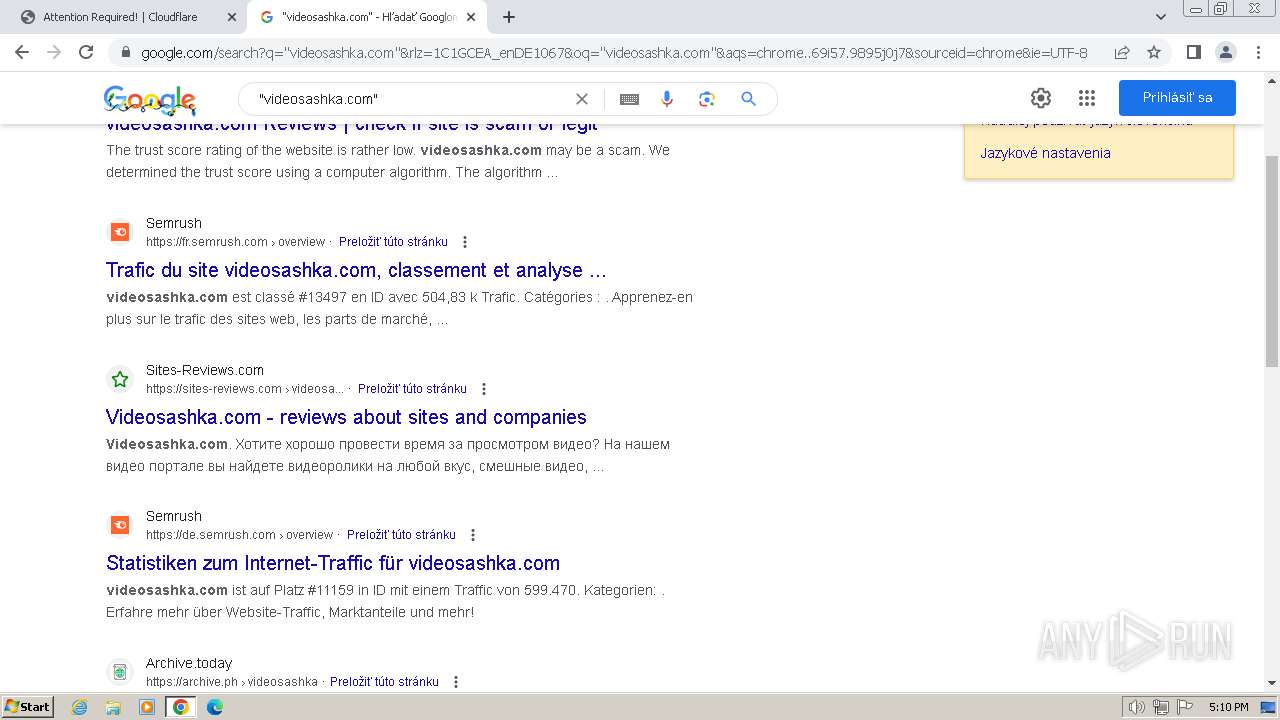Click in the Google search input field
Image resolution: width=1280 pixels, height=720 pixels.
tap(410, 99)
